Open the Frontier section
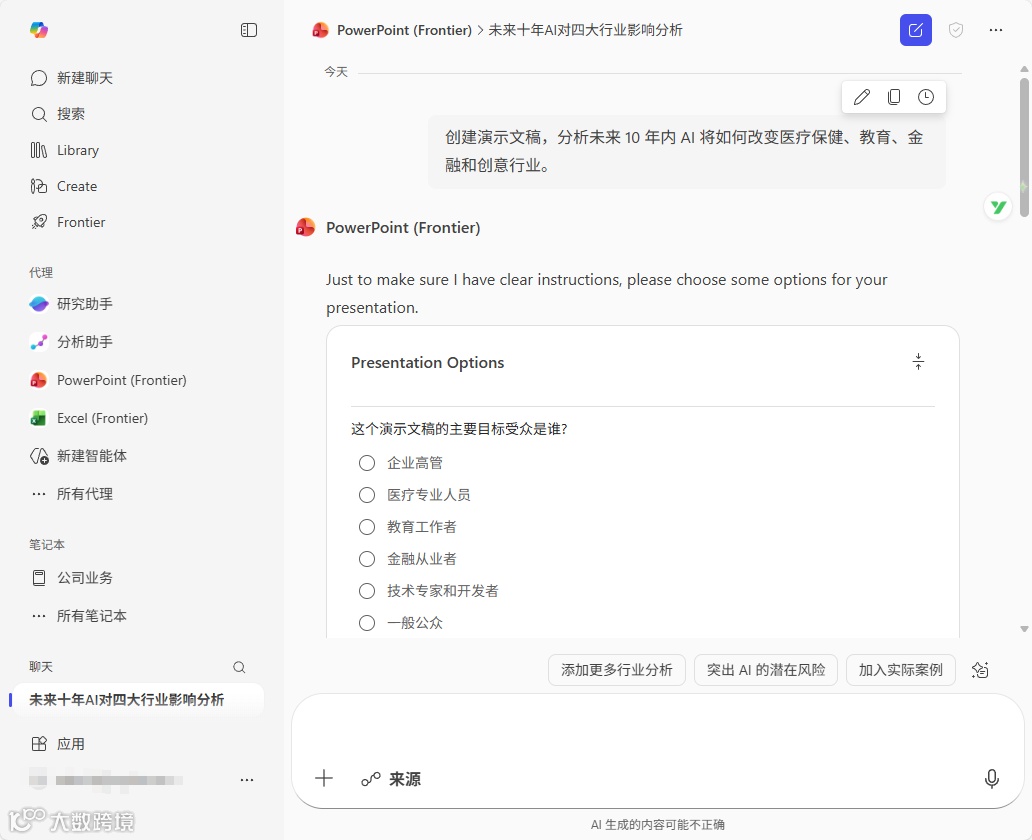Image resolution: width=1032 pixels, height=840 pixels. click(x=68, y=223)
